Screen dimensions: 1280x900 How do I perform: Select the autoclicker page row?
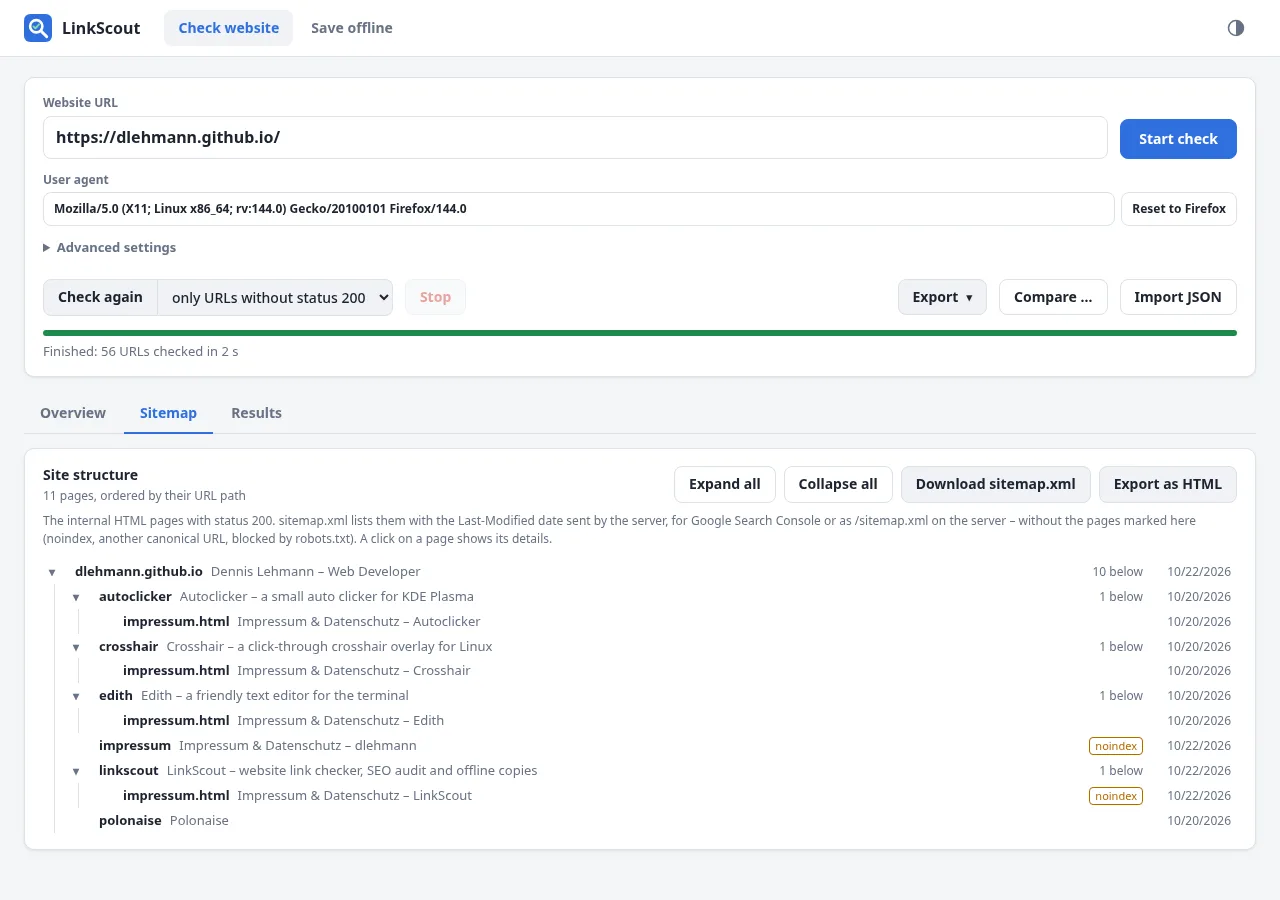[x=652, y=597]
